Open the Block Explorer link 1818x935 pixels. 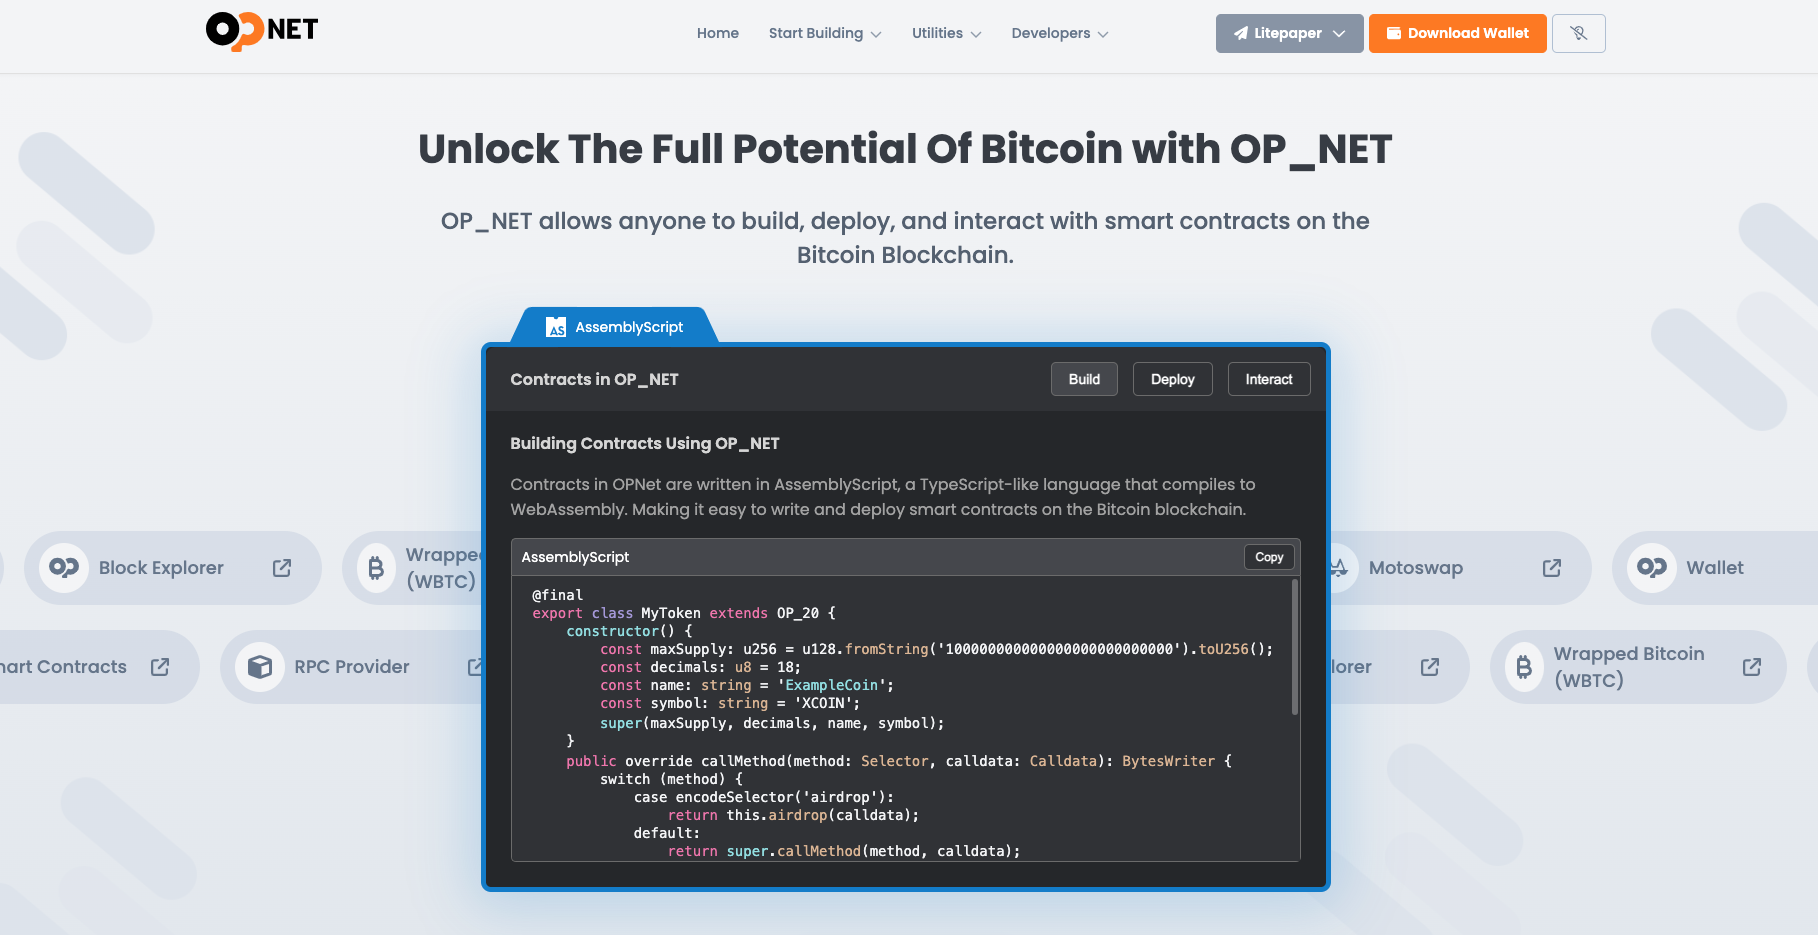172,568
